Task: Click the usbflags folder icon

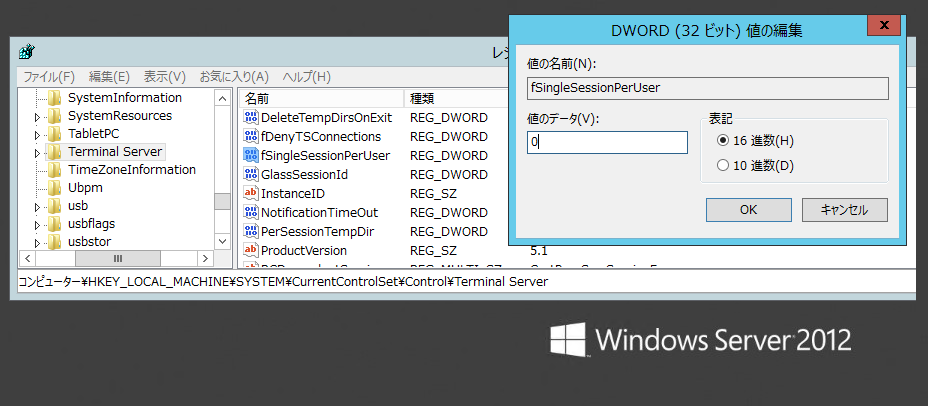Action: point(54,224)
